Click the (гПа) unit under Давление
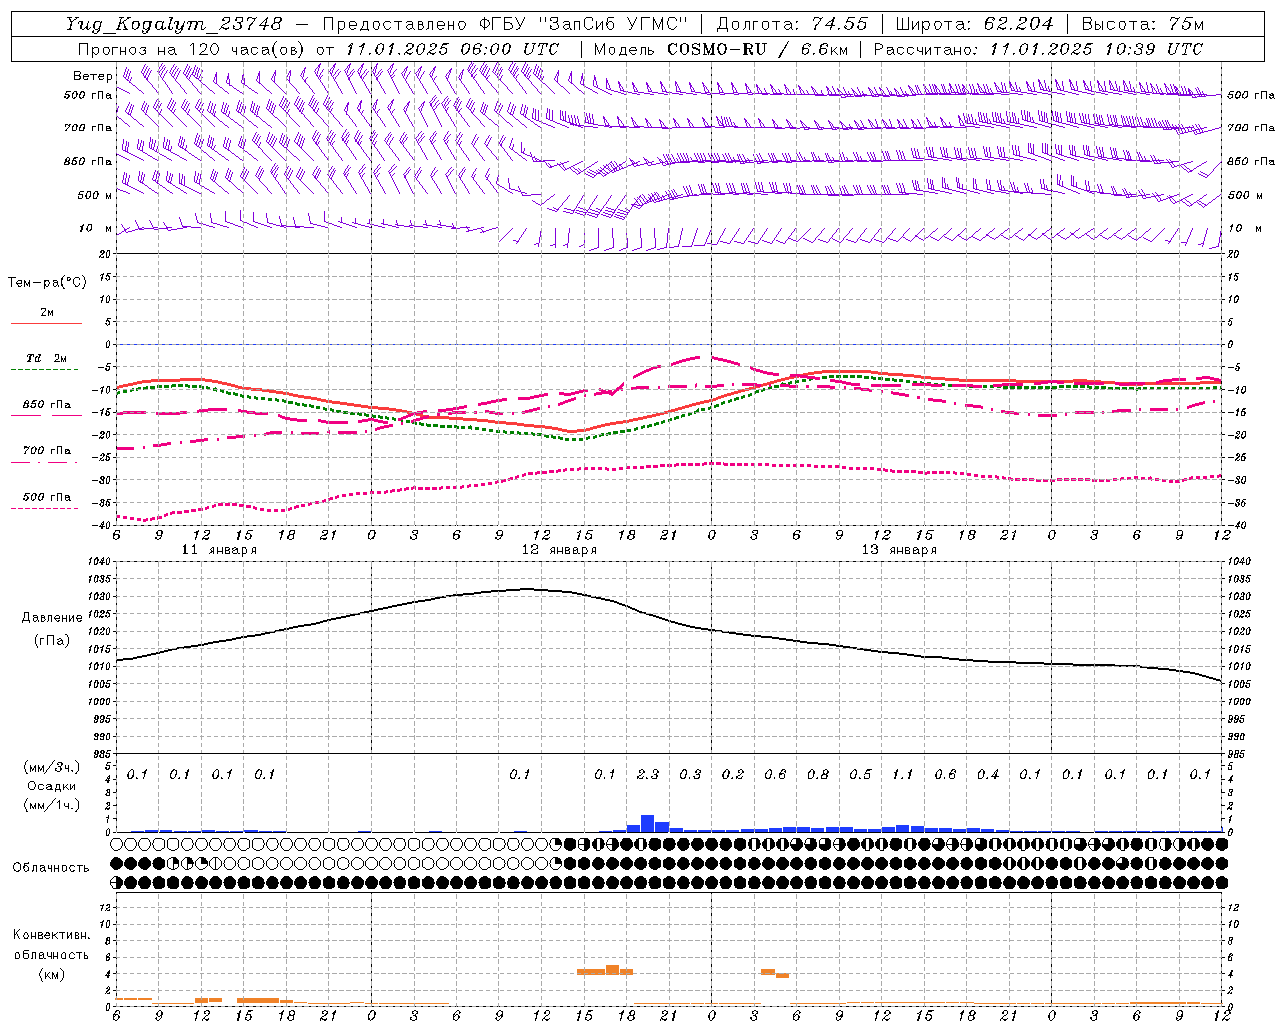This screenshot has width=1280, height=1024. click(x=52, y=640)
